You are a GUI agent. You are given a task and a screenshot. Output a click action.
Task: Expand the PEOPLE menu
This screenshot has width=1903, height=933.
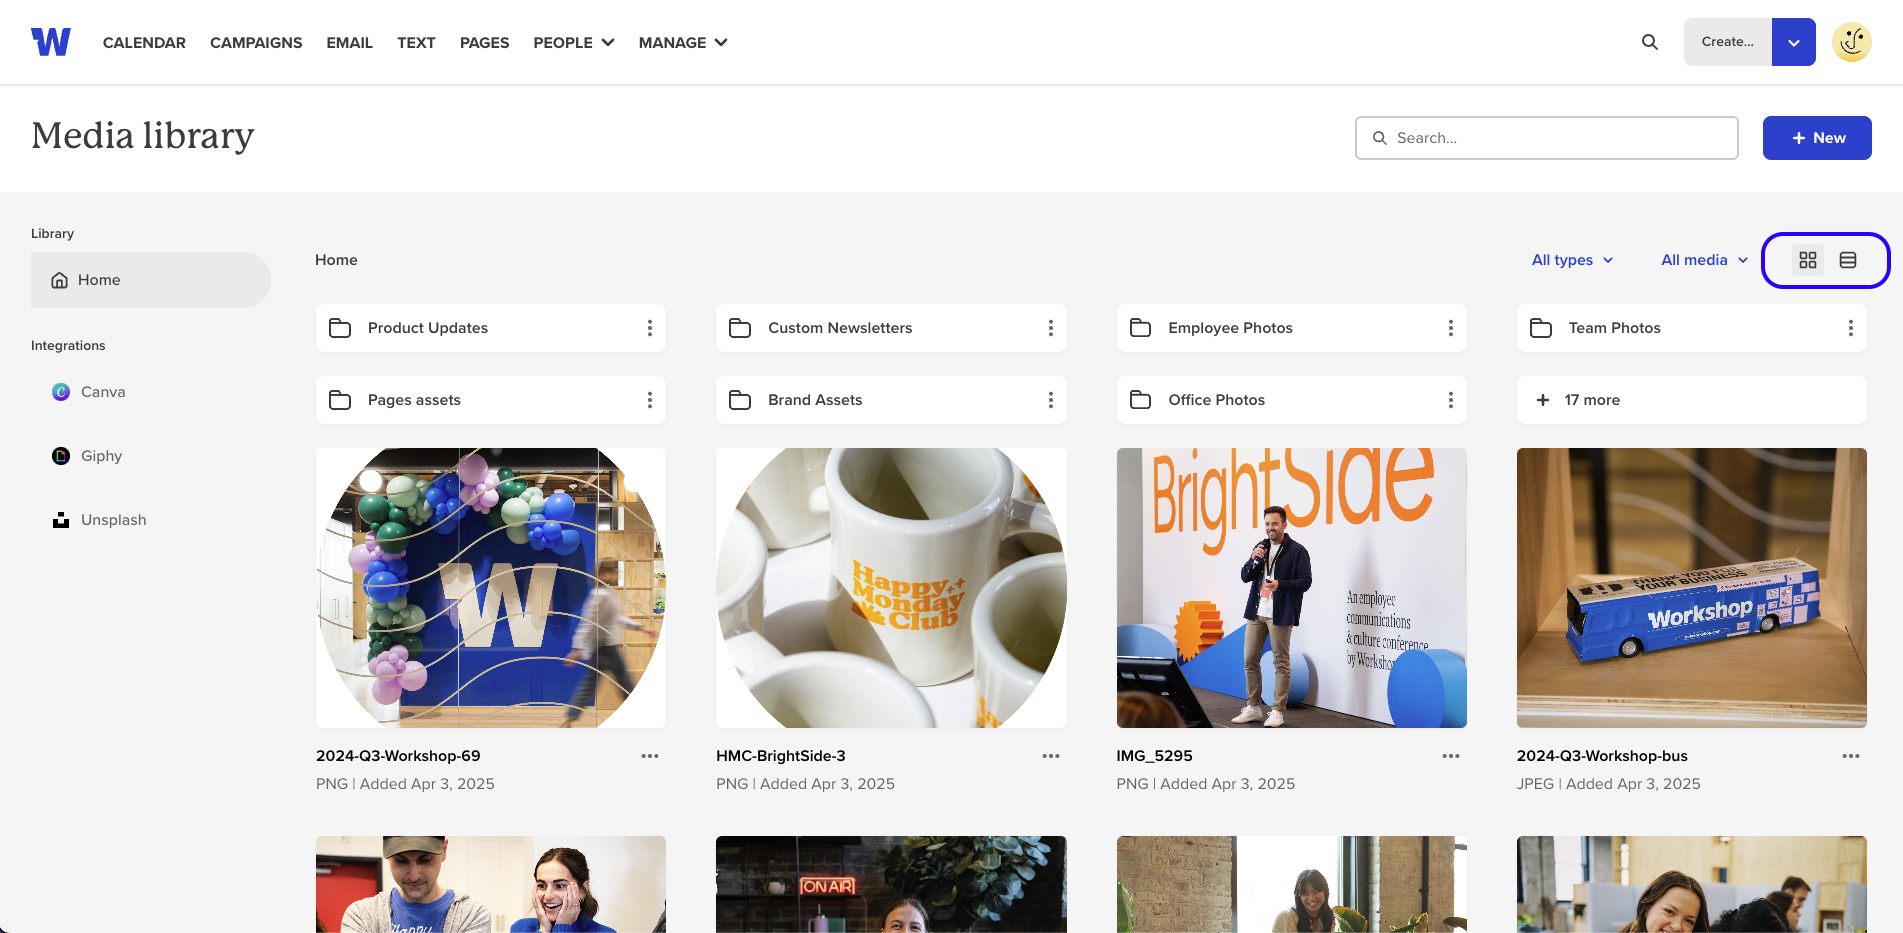(x=574, y=42)
